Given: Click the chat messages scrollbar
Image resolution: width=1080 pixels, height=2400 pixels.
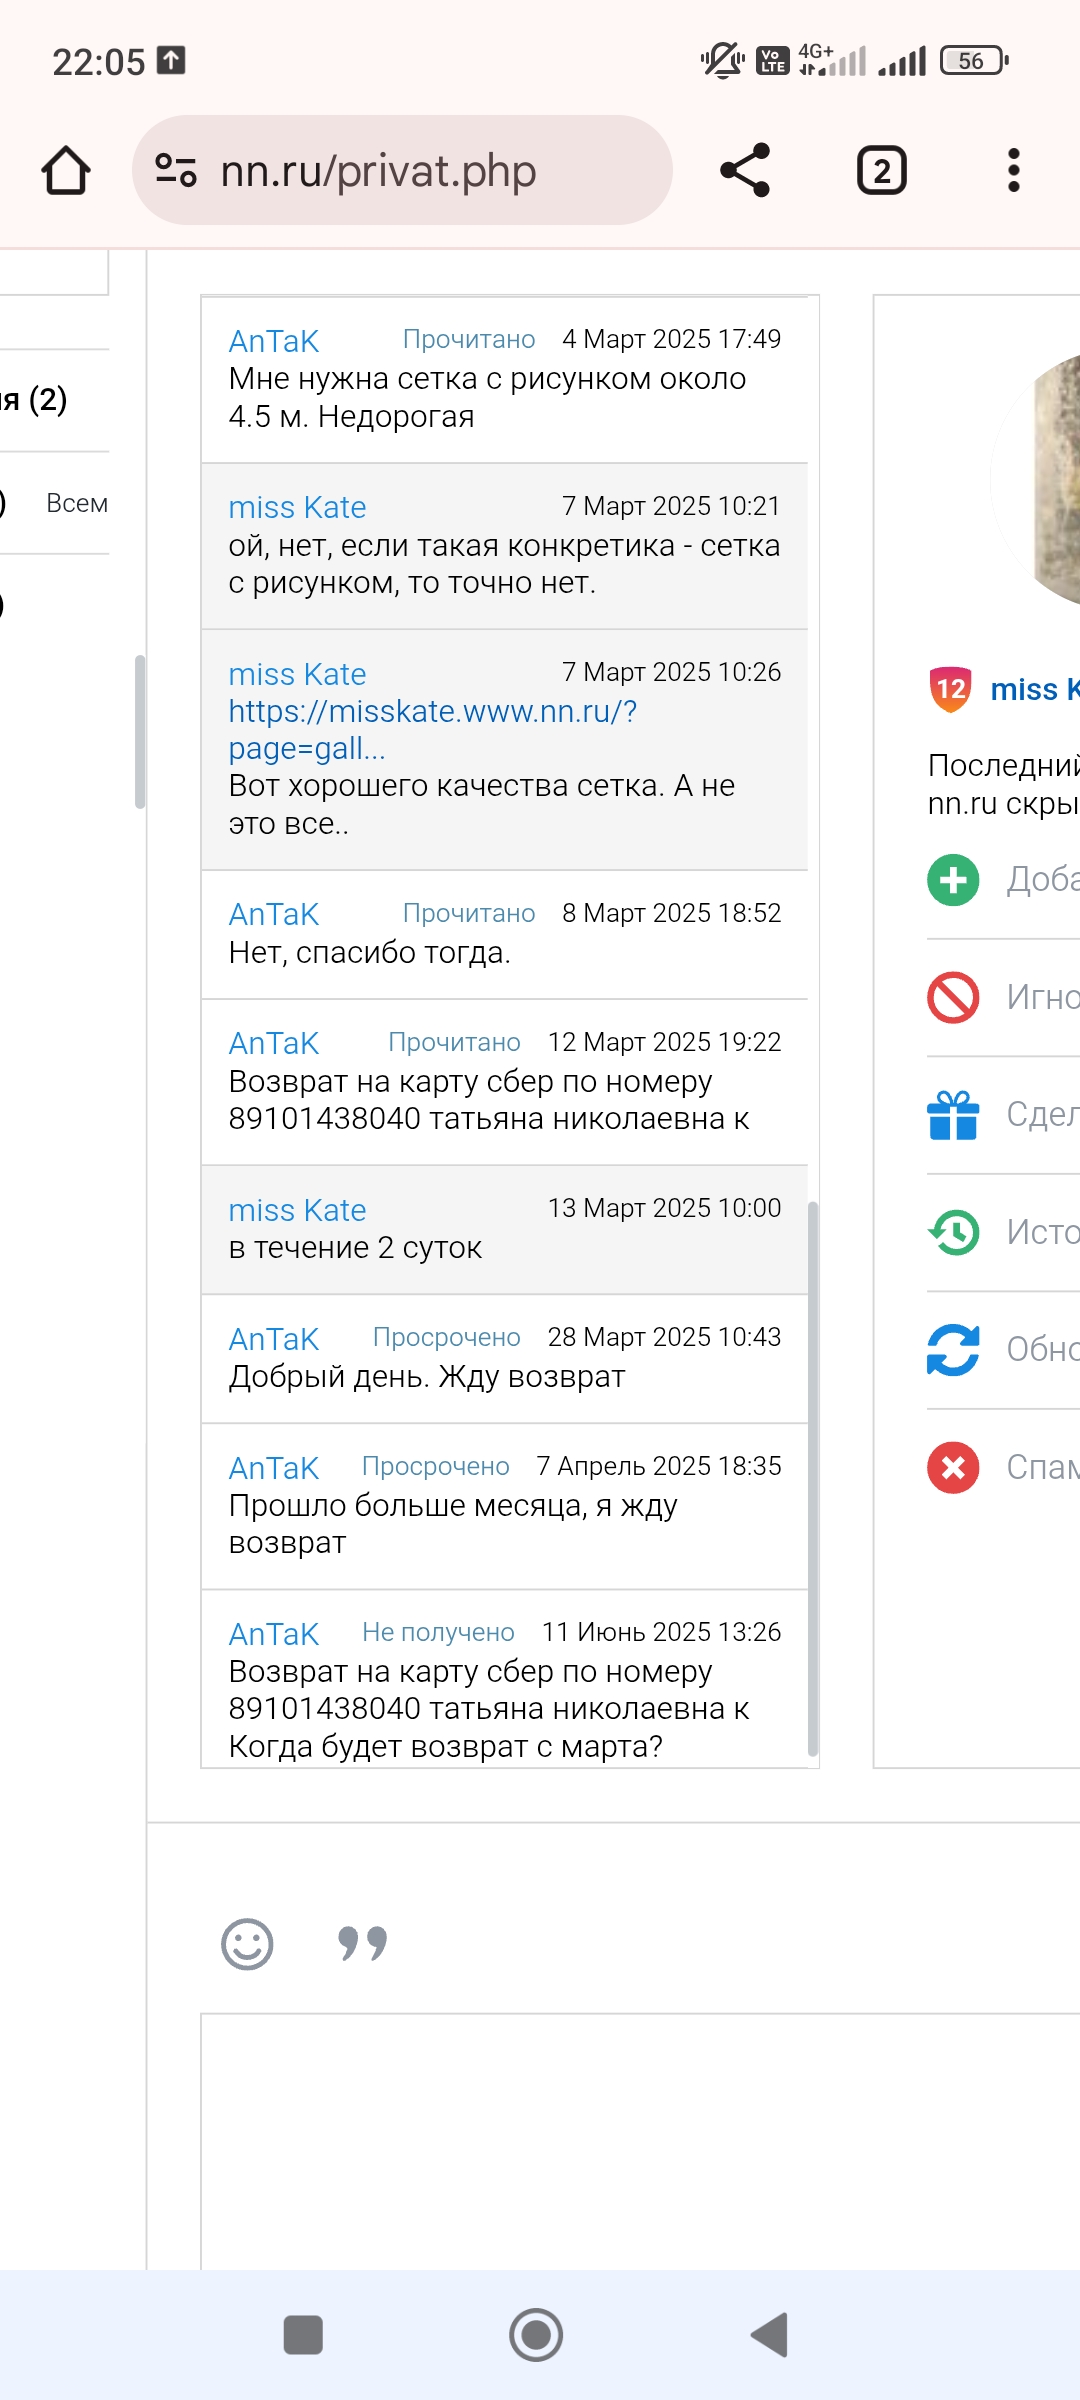Looking at the screenshot, I should coord(813,1480).
